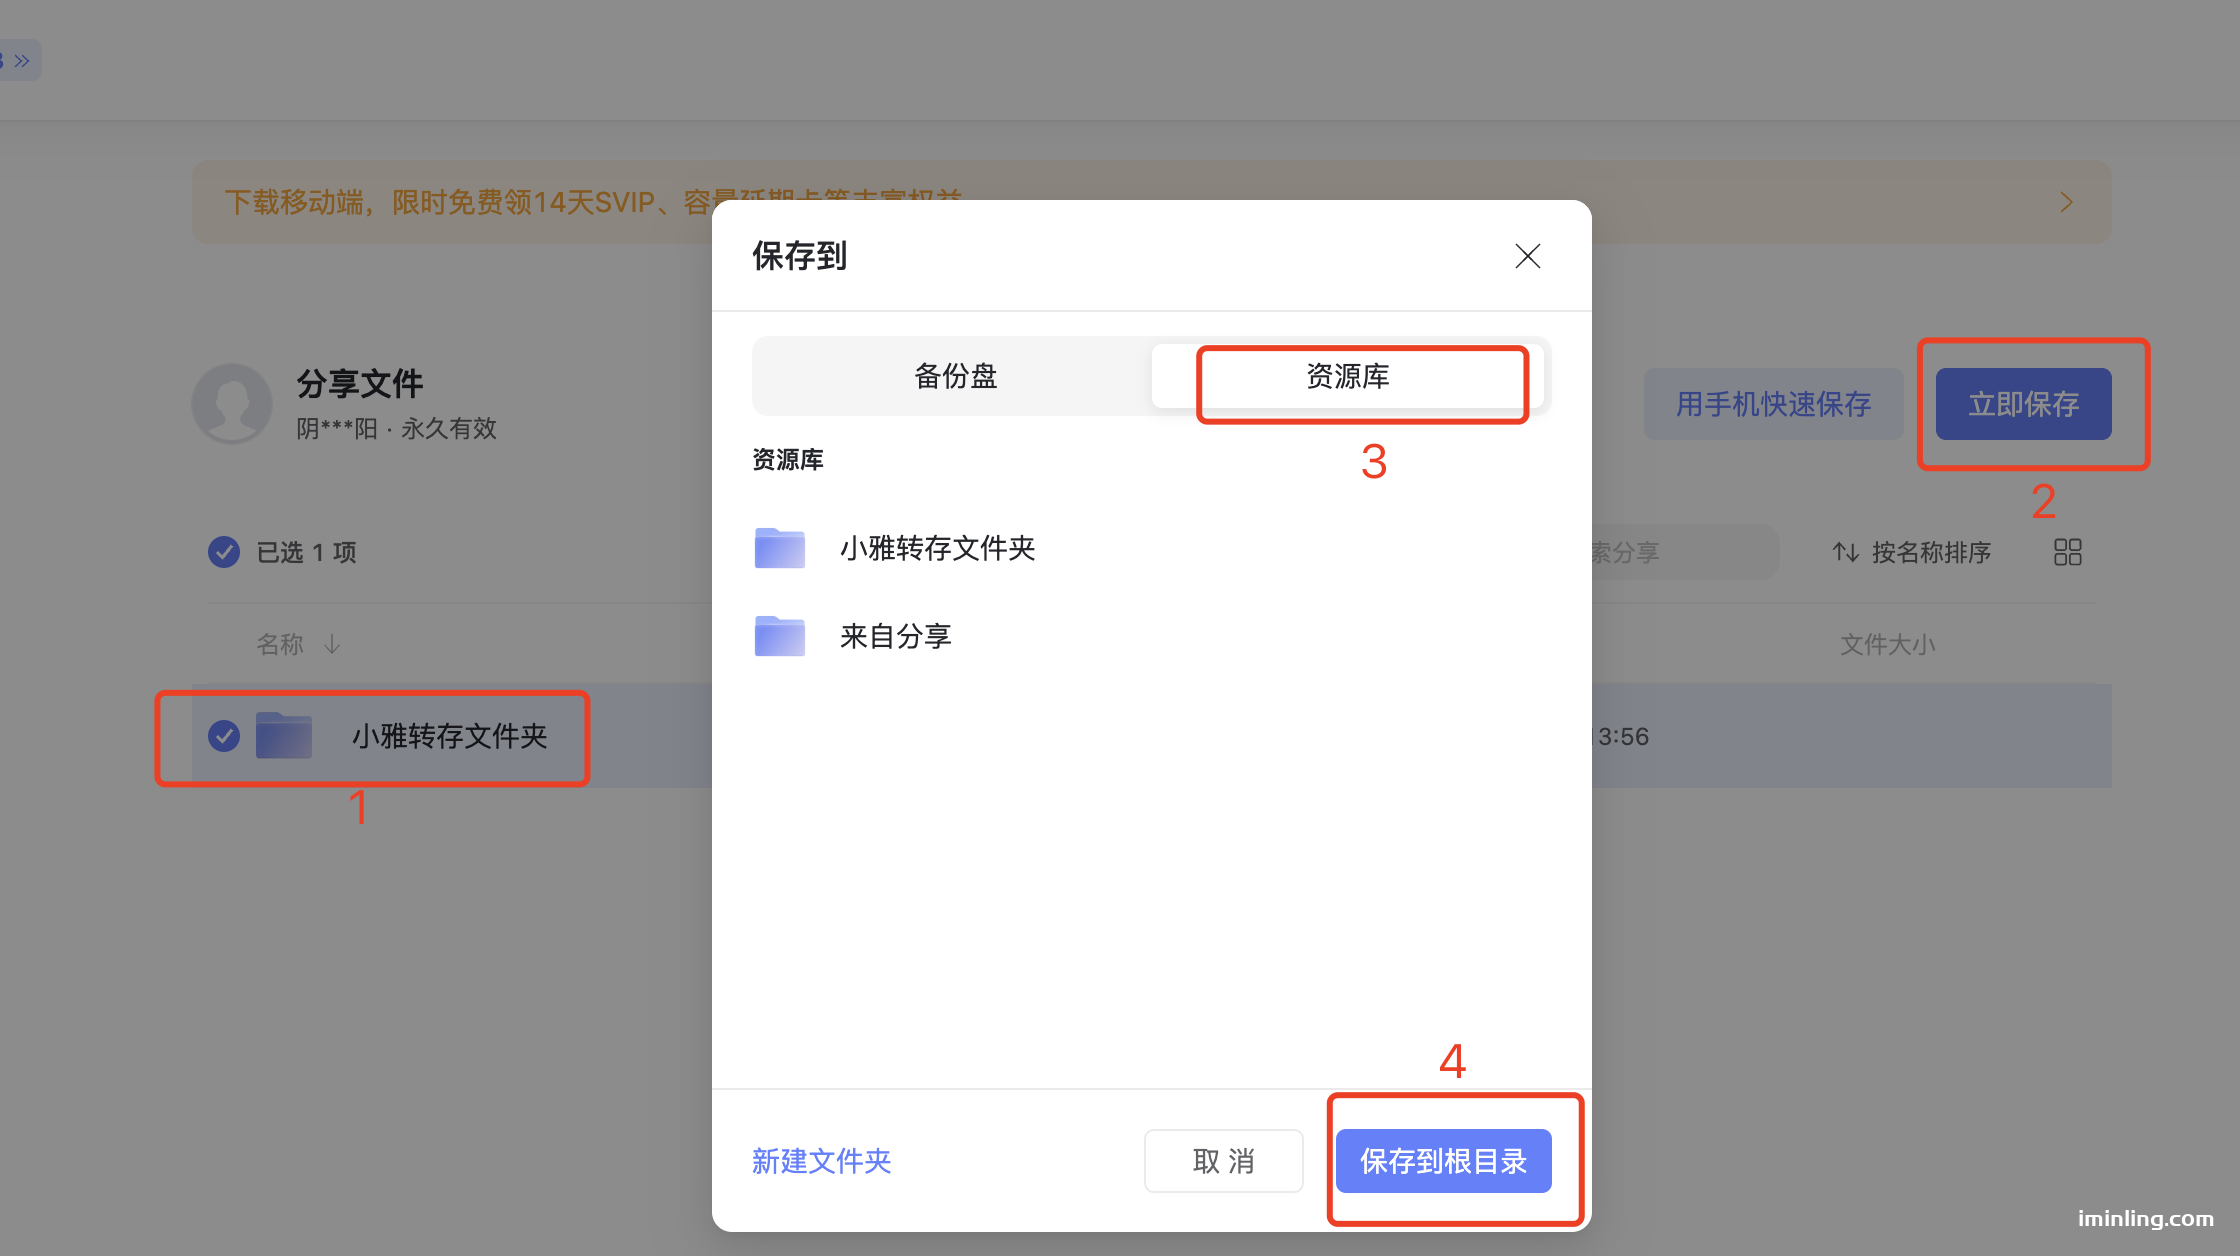The height and width of the screenshot is (1256, 2240).
Task: Expand the promo banner right chevron
Action: tap(2066, 203)
